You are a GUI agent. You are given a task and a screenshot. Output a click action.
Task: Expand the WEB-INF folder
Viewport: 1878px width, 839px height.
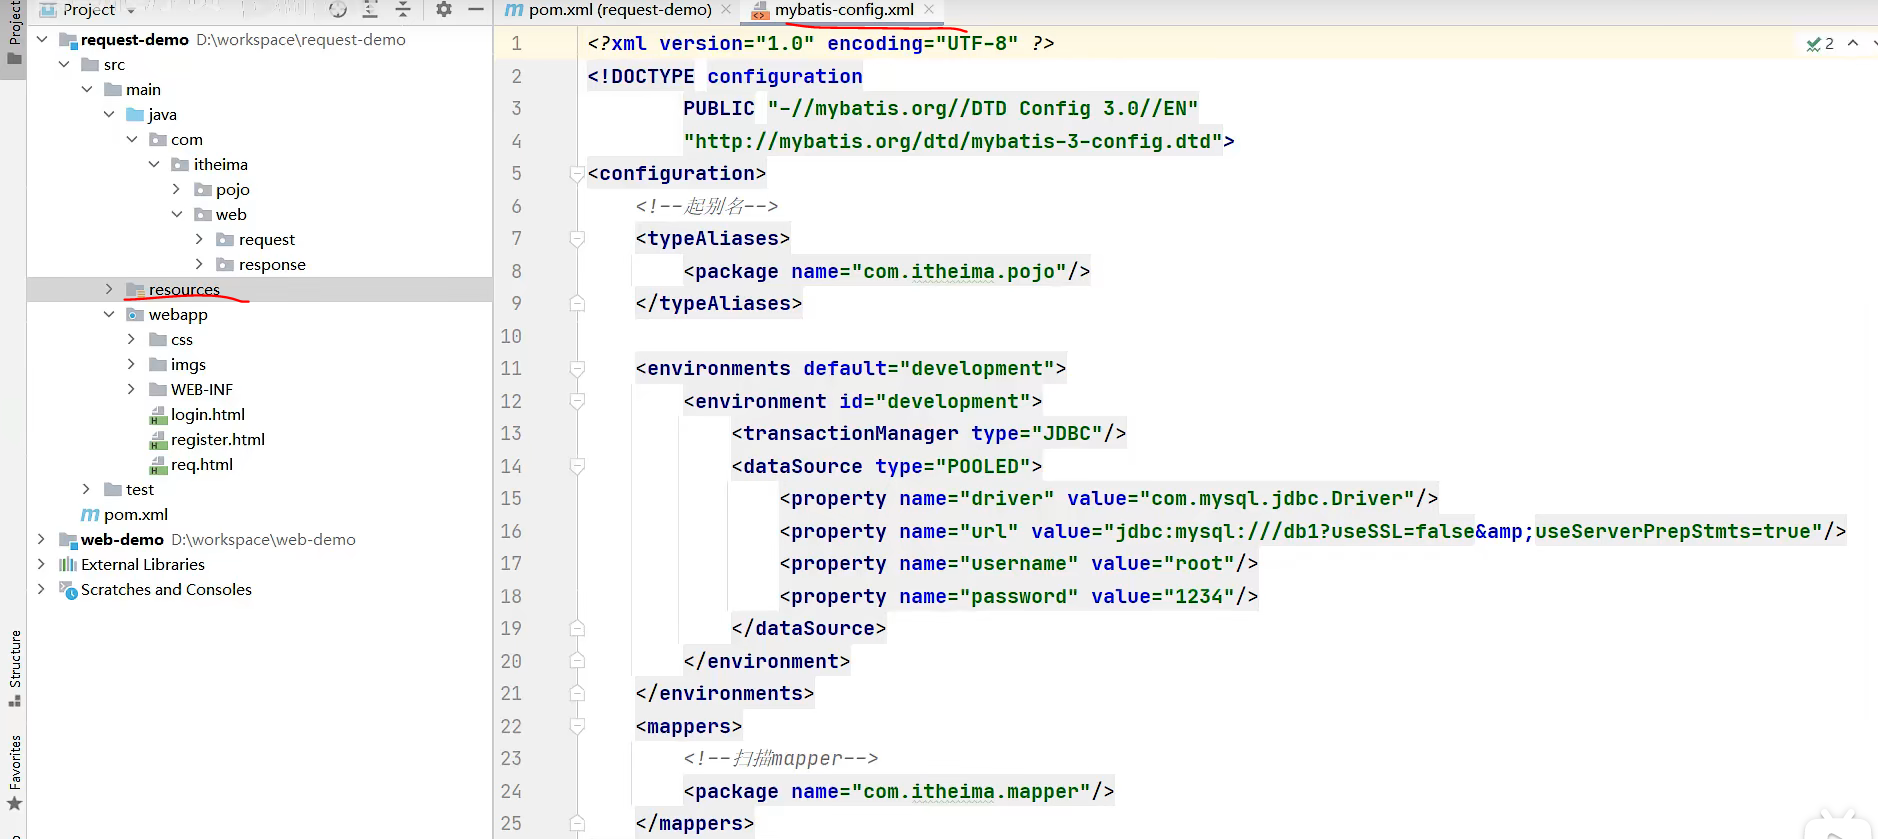pyautogui.click(x=132, y=389)
